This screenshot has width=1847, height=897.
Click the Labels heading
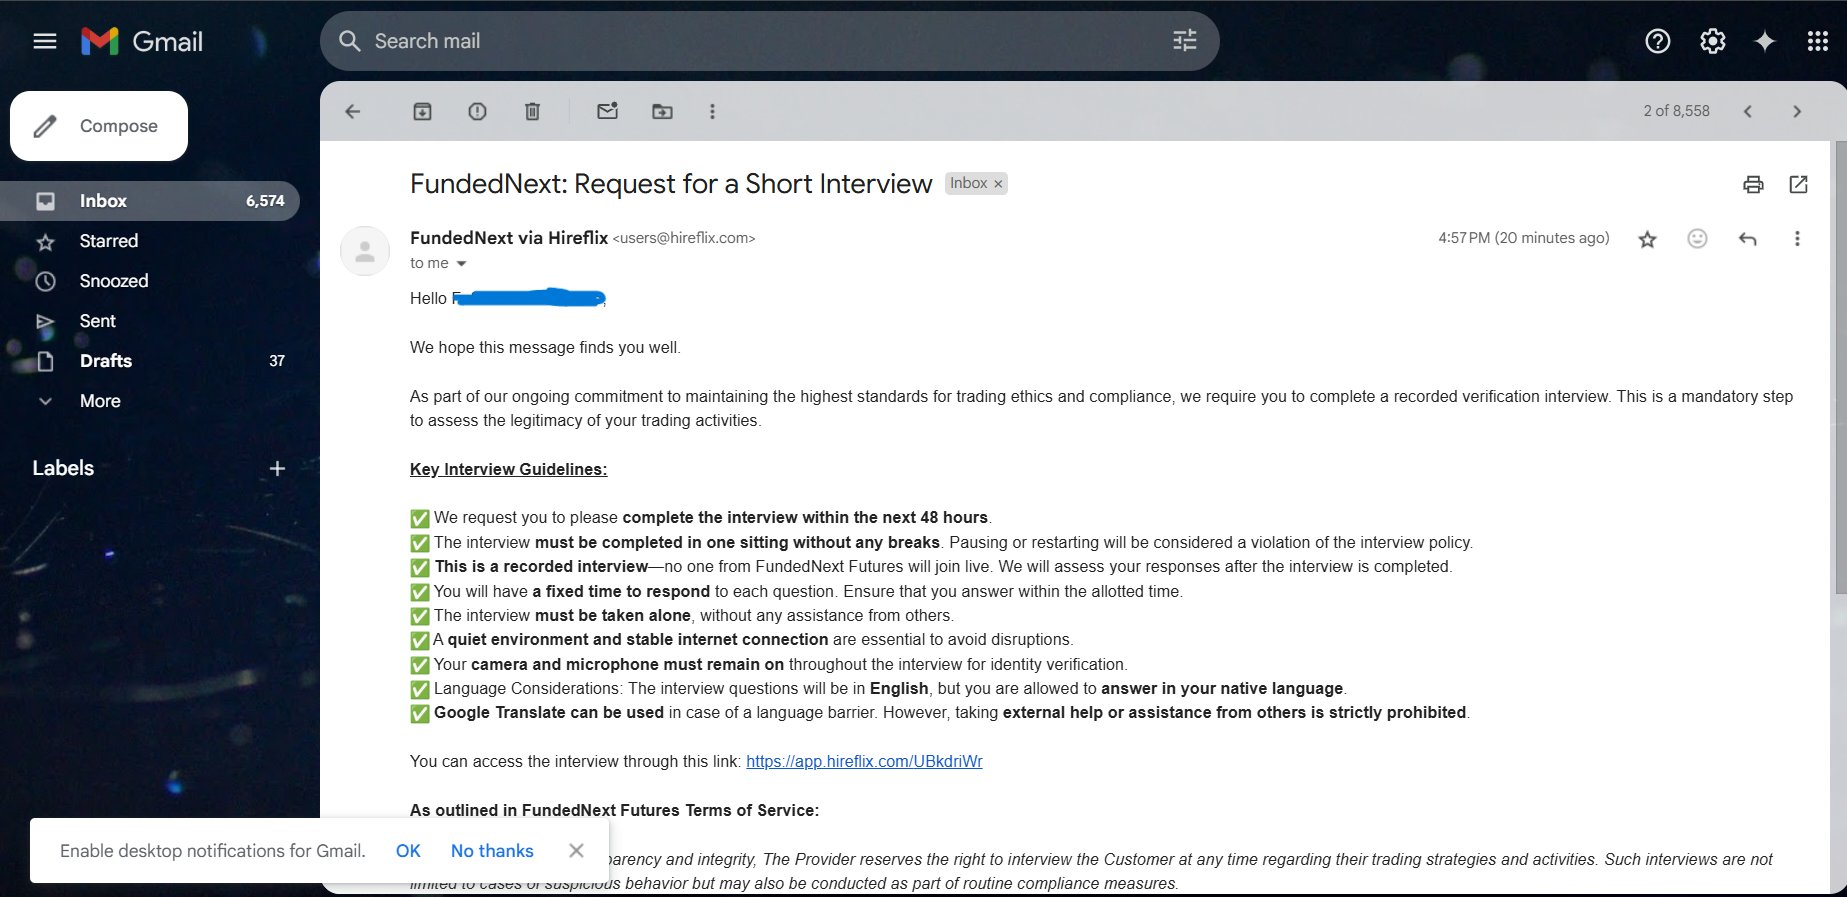coord(63,468)
